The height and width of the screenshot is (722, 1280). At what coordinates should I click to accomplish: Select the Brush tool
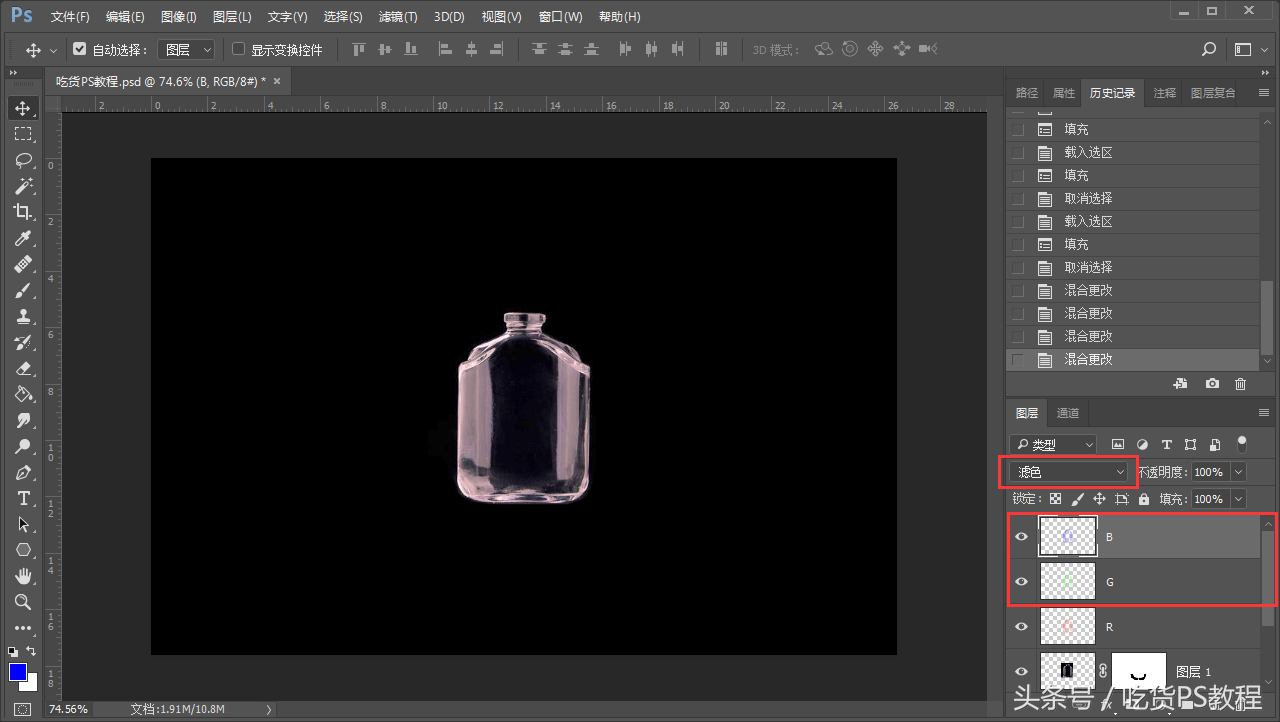click(23, 290)
